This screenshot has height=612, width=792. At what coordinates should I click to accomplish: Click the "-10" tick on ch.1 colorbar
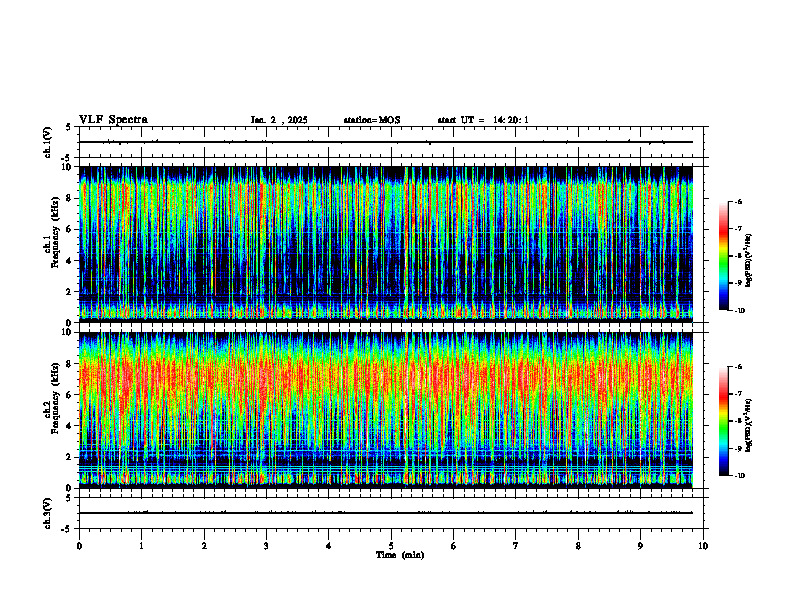coord(740,311)
